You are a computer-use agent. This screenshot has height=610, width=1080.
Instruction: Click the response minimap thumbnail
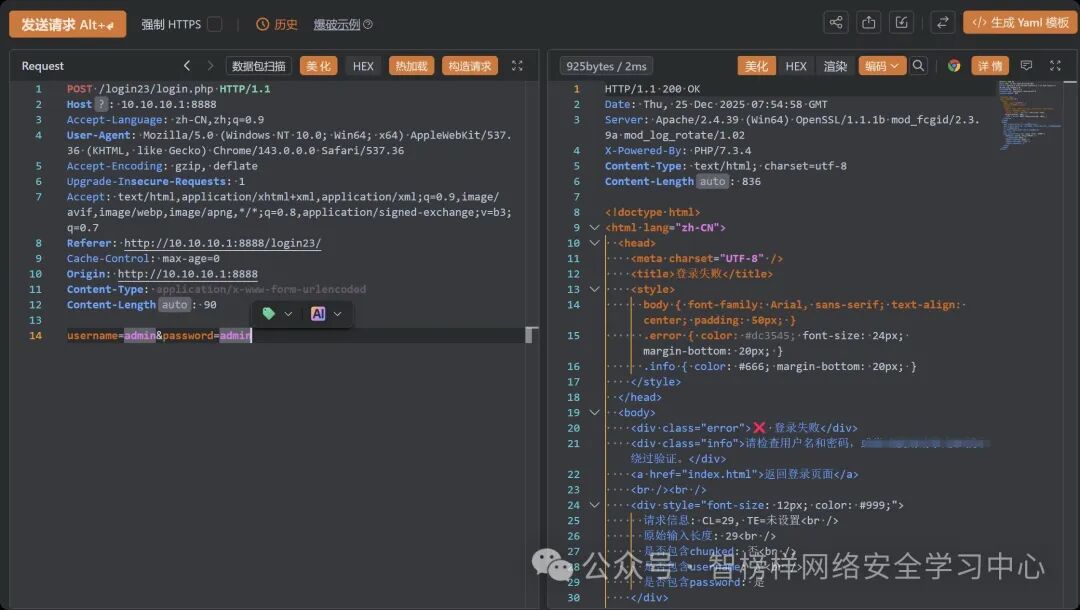(1028, 115)
